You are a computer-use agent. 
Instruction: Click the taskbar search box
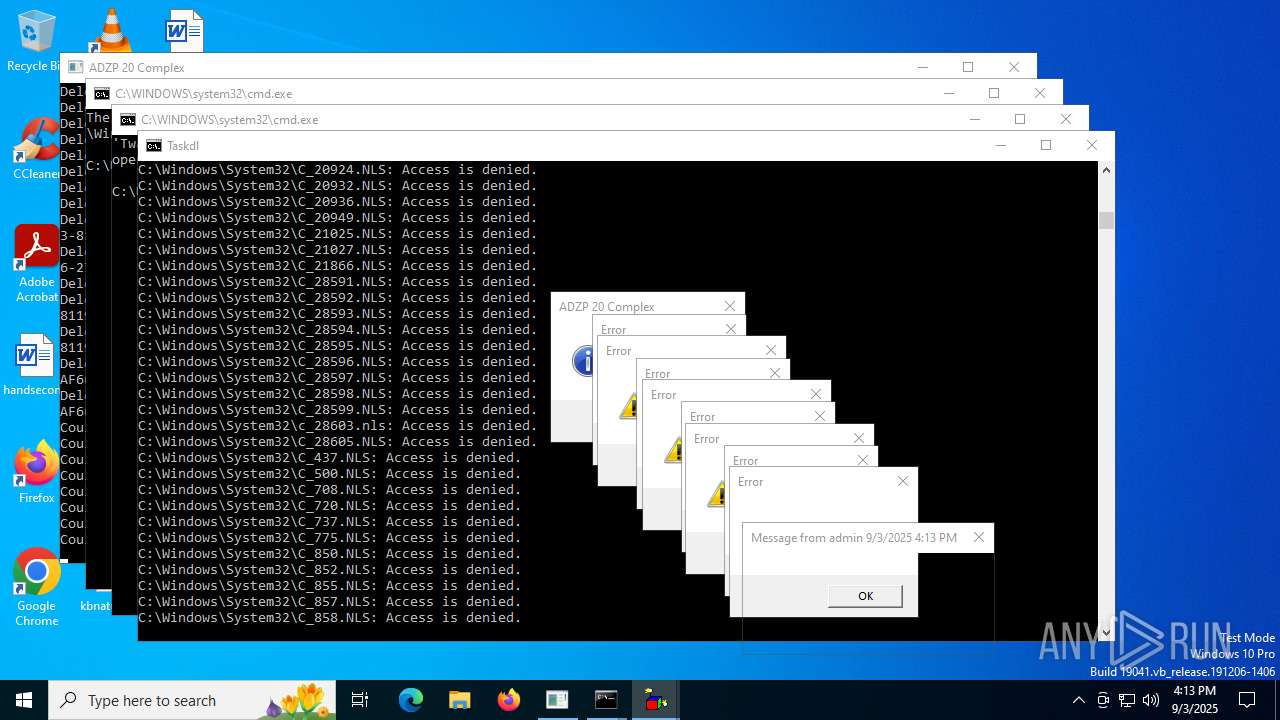click(x=192, y=700)
